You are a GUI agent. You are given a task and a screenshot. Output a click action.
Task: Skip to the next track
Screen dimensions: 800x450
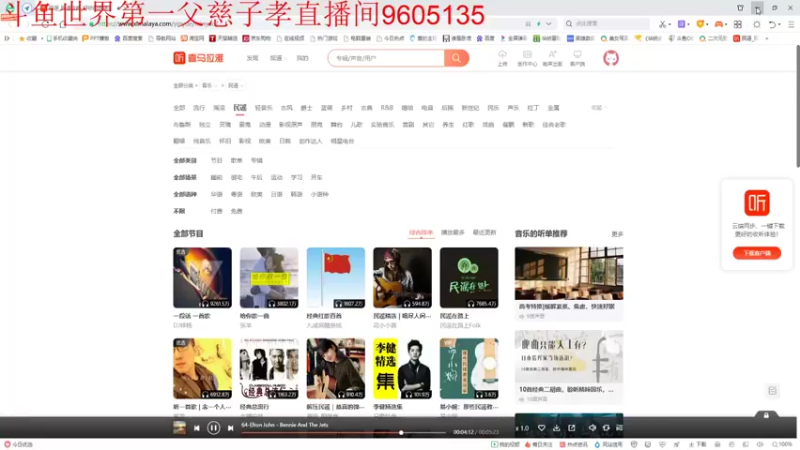[x=230, y=428]
